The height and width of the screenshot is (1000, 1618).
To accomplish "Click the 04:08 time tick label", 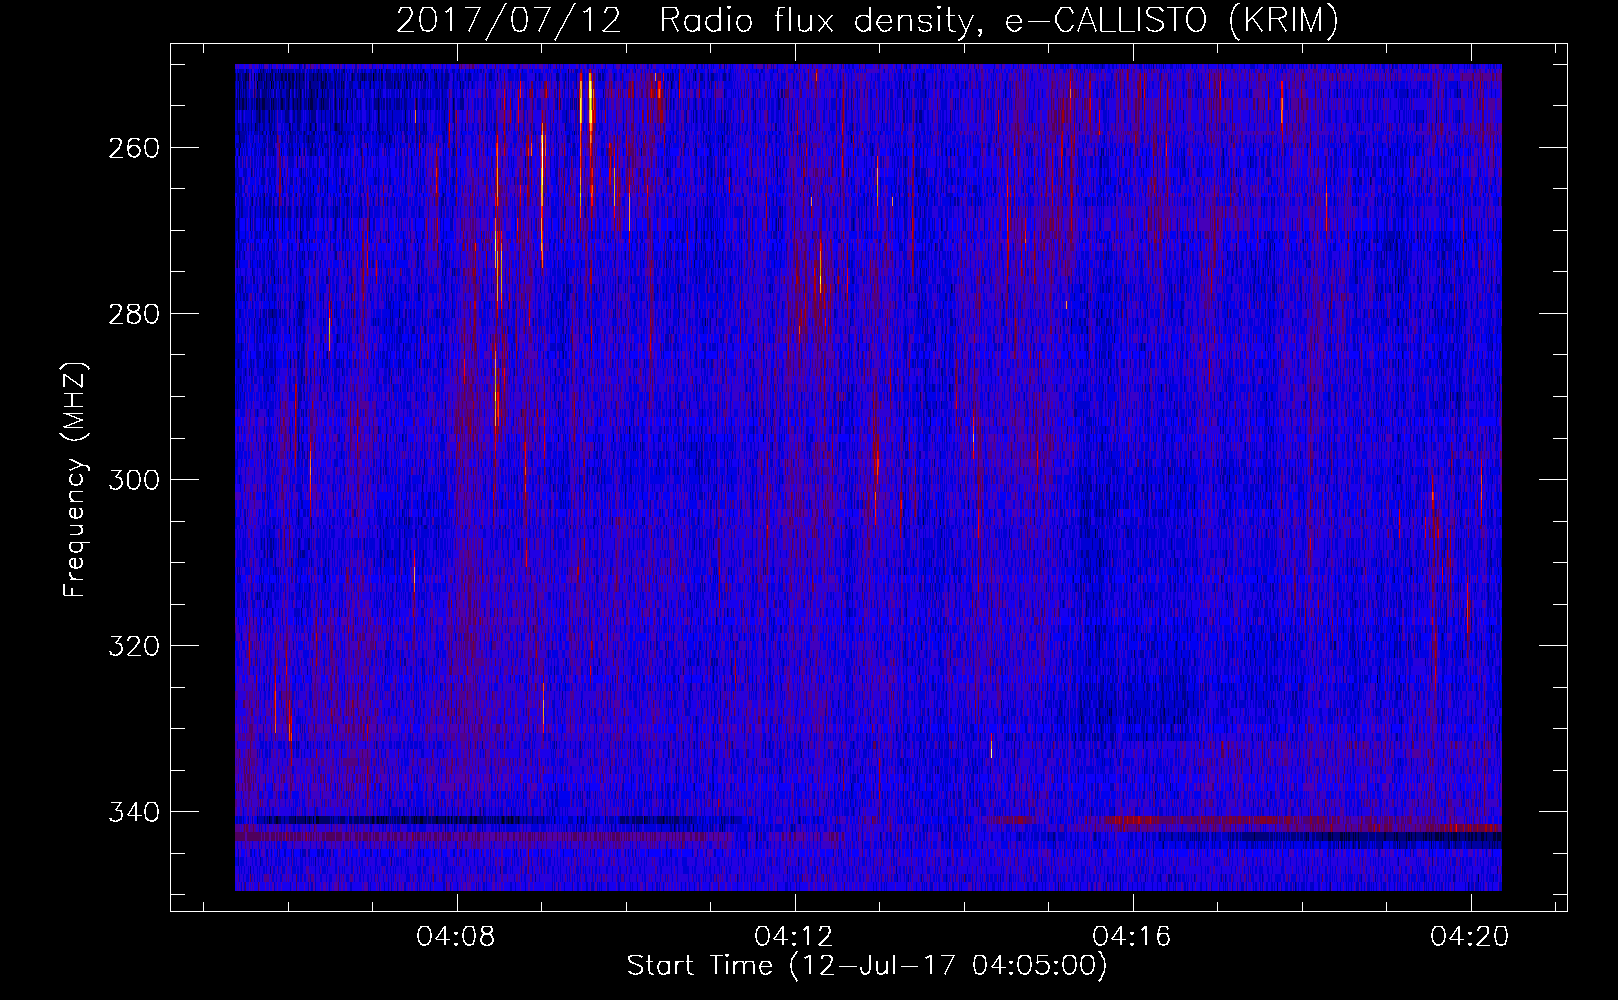I will coord(458,937).
